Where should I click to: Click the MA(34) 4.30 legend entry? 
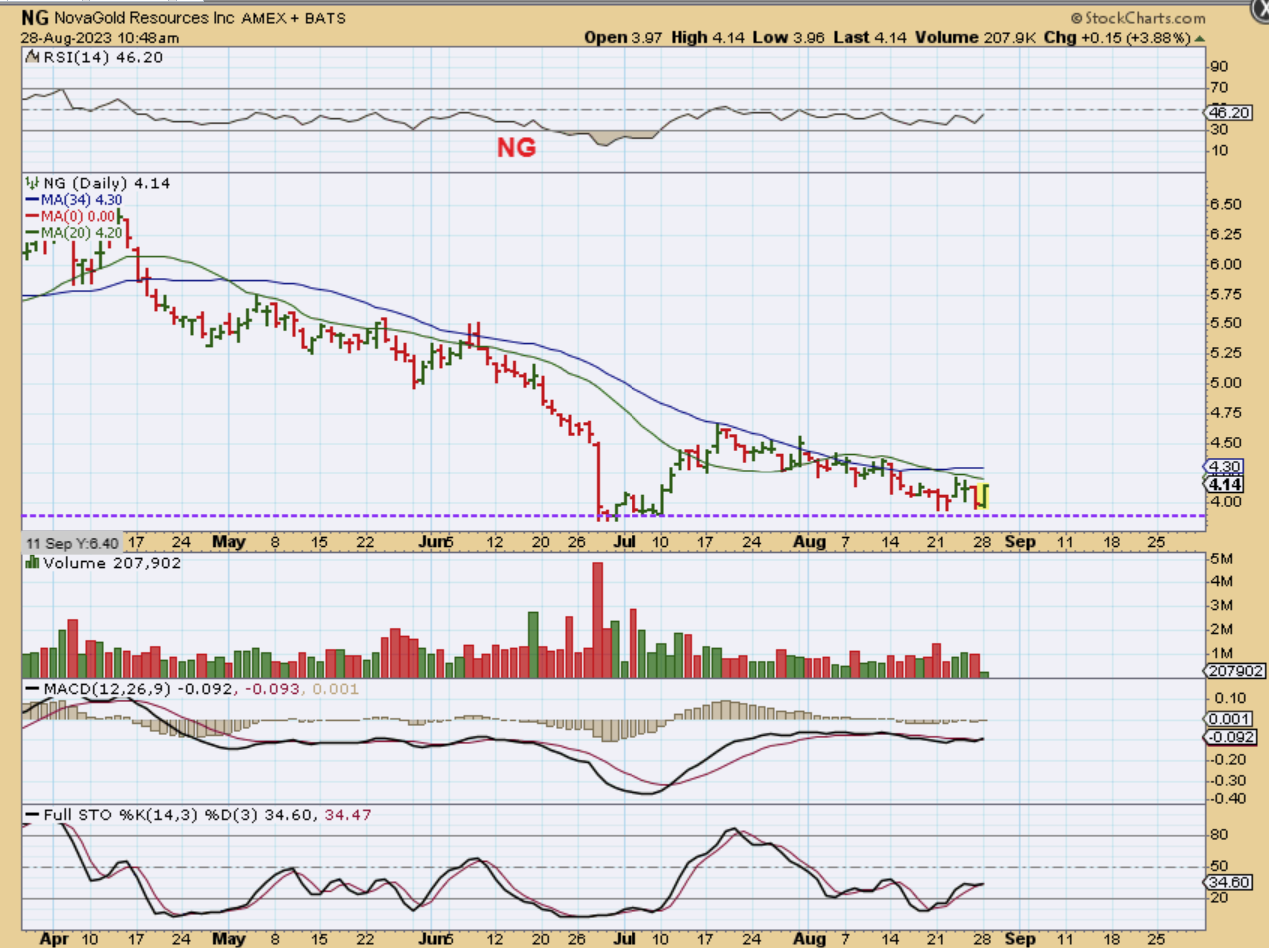[x=80, y=200]
